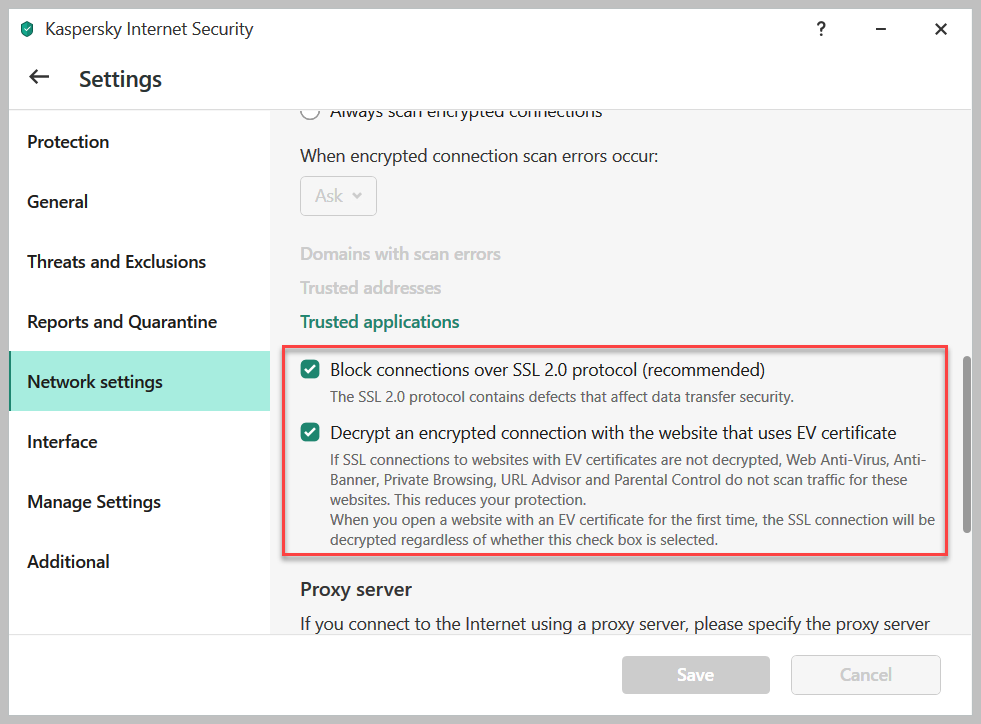Image resolution: width=981 pixels, height=724 pixels.
Task: Go to Additional settings section
Action: click(68, 562)
